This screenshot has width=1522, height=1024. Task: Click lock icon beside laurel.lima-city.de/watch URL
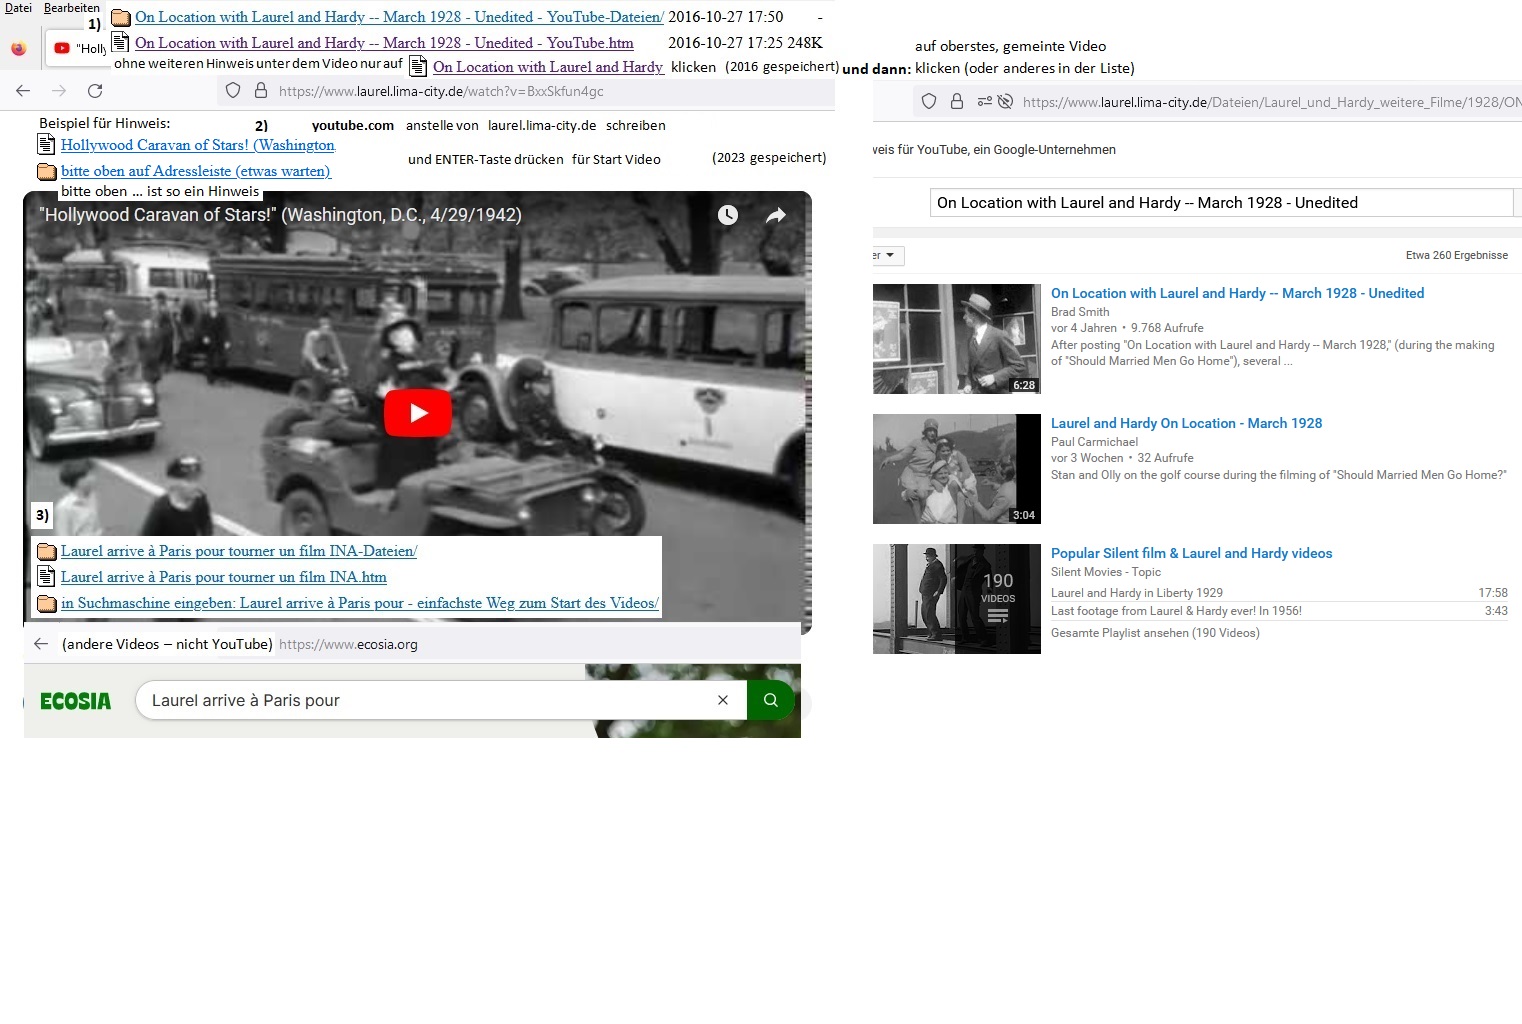tap(261, 91)
